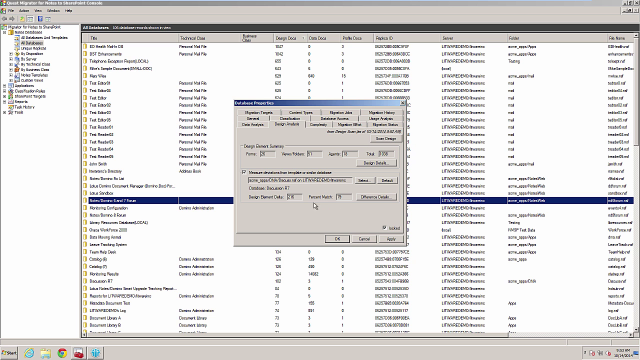The image size is (640, 360).
Task: Click the Classification Rules node icon
Action: 11,91
